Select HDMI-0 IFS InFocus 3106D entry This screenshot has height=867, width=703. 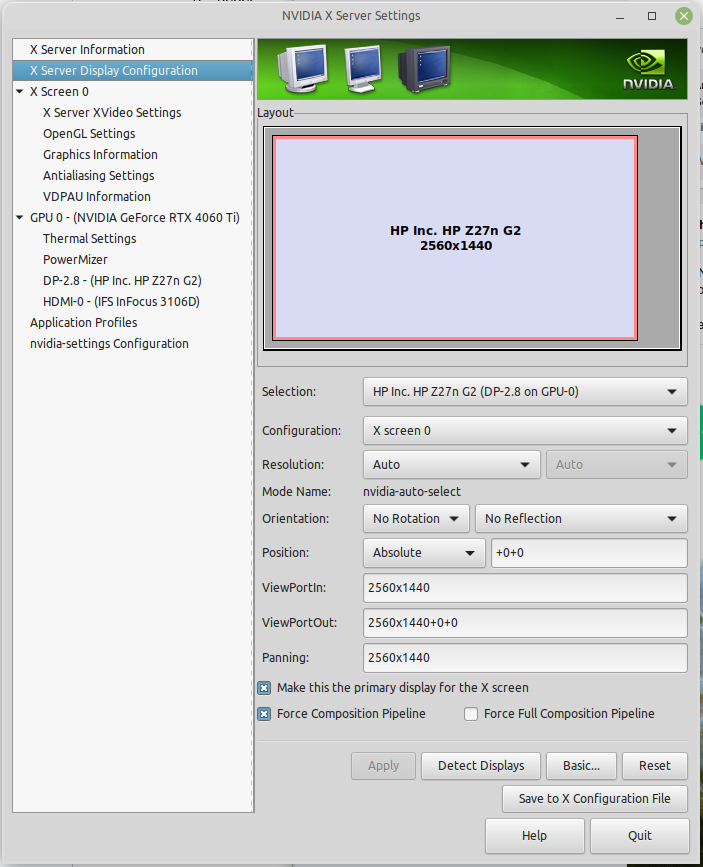(x=121, y=302)
